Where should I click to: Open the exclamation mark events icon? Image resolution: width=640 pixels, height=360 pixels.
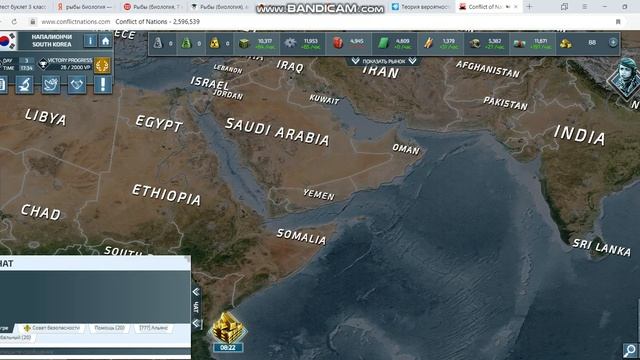pyautogui.click(x=103, y=84)
